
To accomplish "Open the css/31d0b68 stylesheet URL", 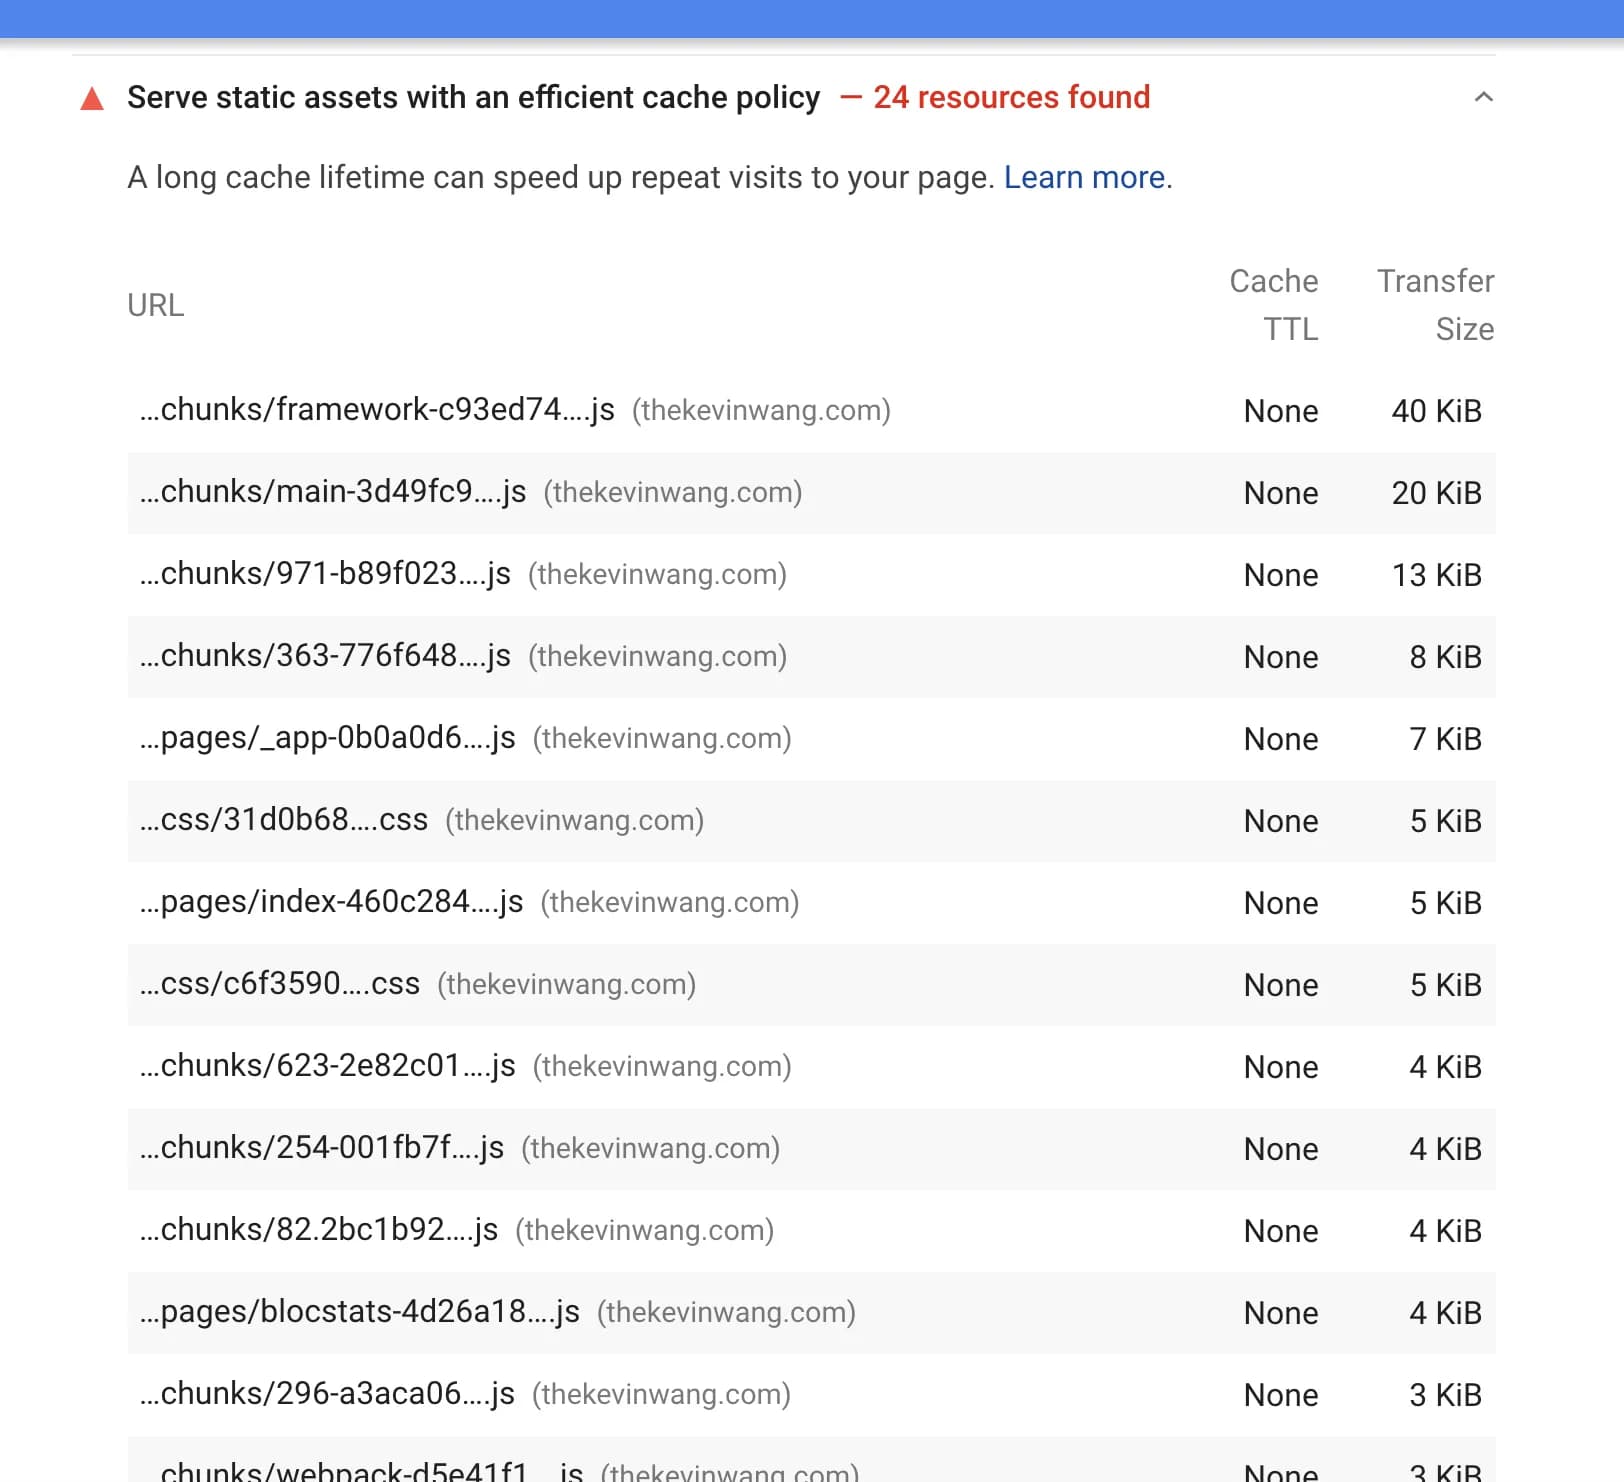I will [284, 820].
